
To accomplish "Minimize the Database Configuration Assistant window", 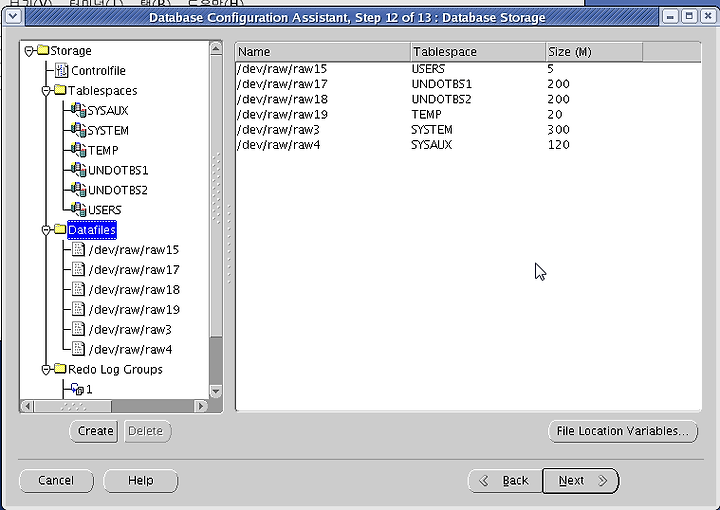I will click(670, 17).
